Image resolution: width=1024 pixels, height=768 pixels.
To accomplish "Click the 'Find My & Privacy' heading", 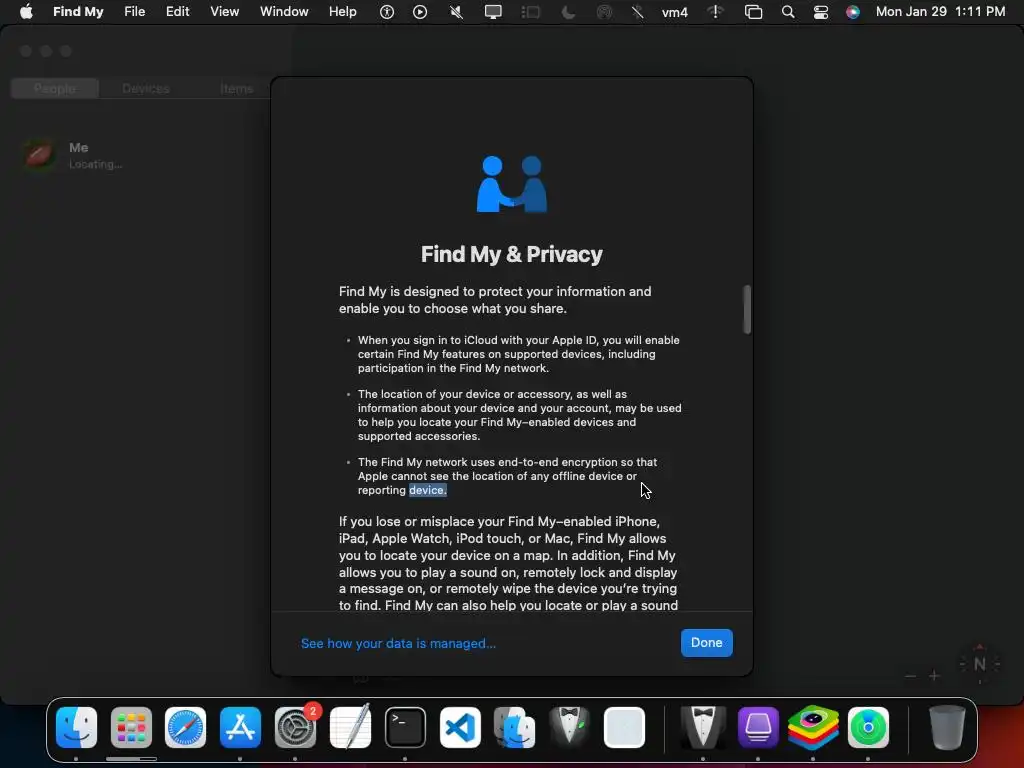I will tap(511, 254).
